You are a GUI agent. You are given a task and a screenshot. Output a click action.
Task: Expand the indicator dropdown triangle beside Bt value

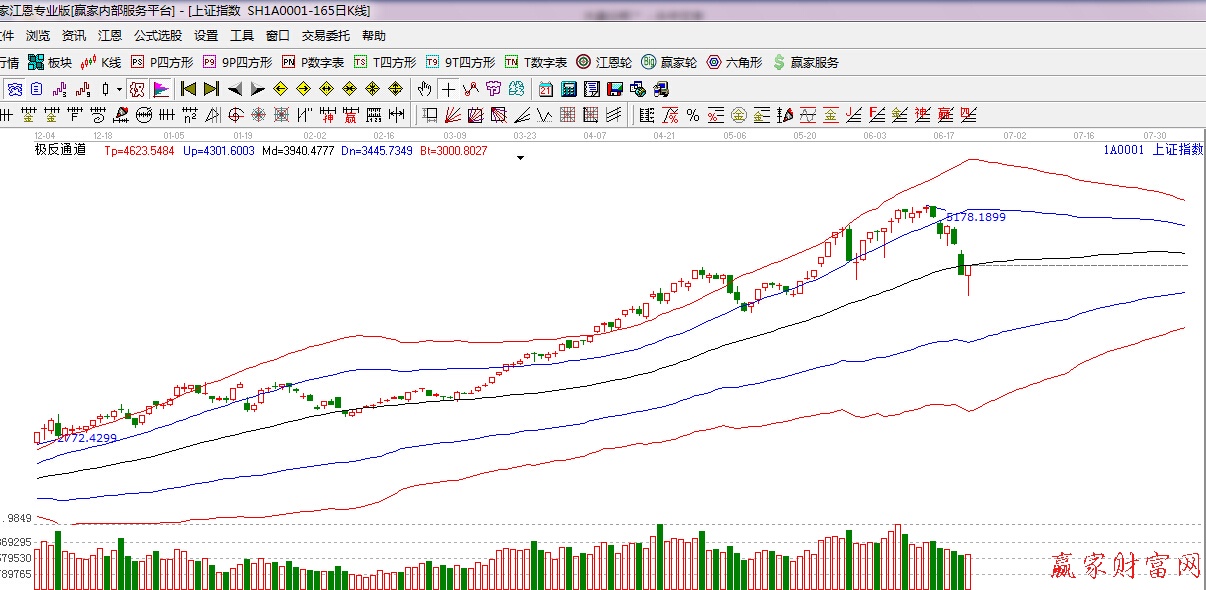[x=520, y=157]
